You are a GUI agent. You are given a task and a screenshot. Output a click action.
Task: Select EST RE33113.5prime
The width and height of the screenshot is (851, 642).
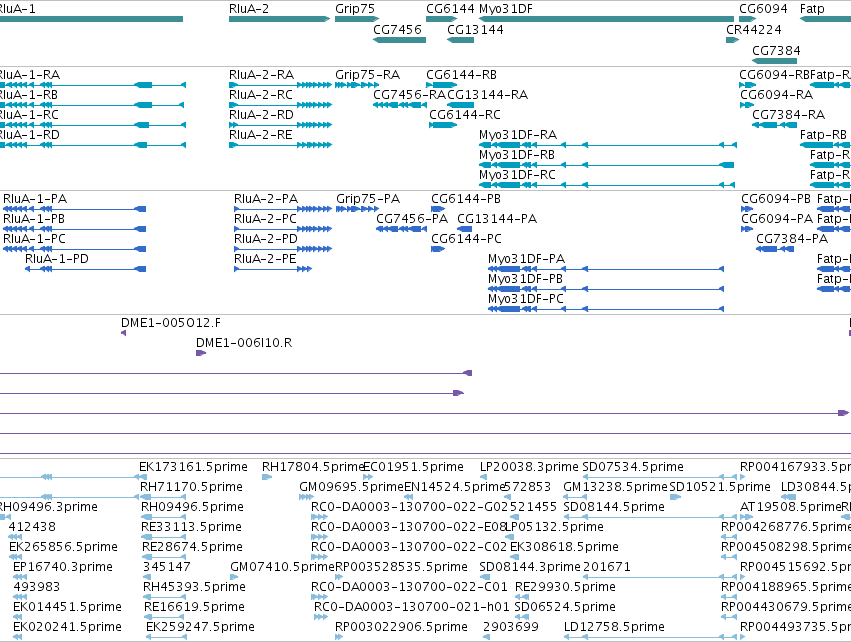[x=192, y=527]
